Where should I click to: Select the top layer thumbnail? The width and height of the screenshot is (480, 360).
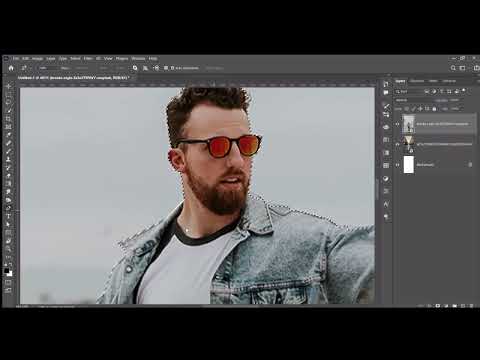(x=409, y=124)
